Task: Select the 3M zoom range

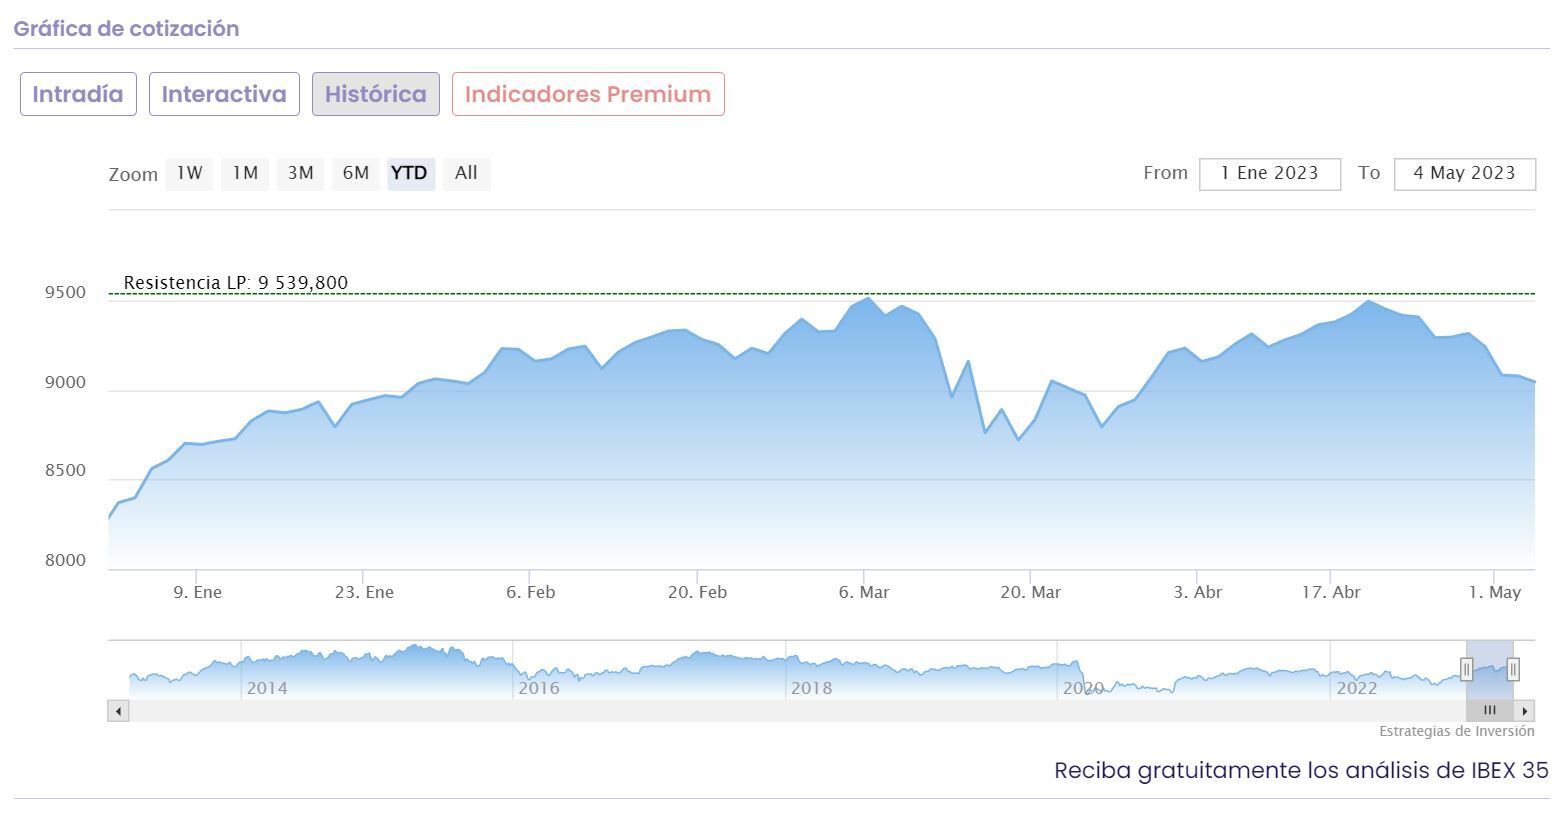Action: tap(300, 173)
